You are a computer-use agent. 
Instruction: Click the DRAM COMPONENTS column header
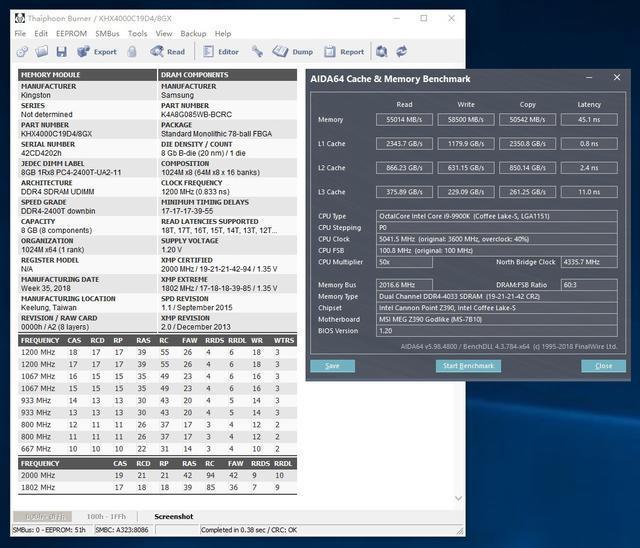click(227, 75)
